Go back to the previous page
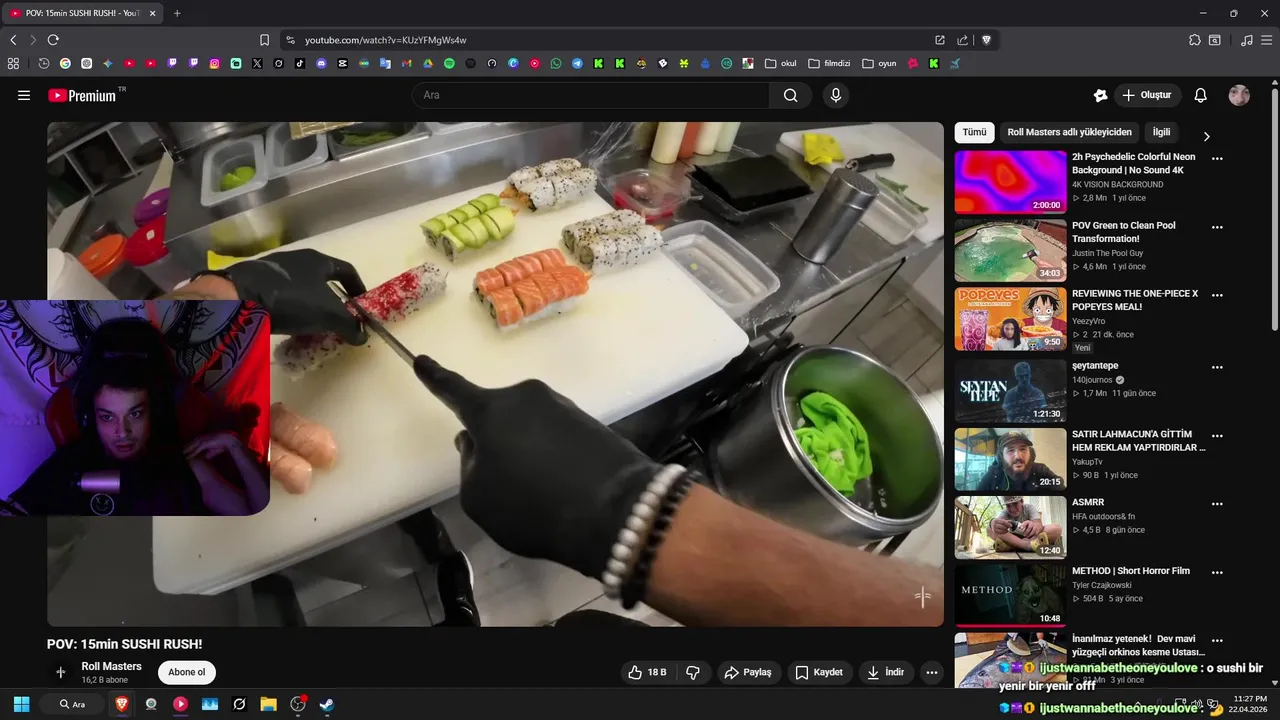The image size is (1280, 720). pos(13,40)
